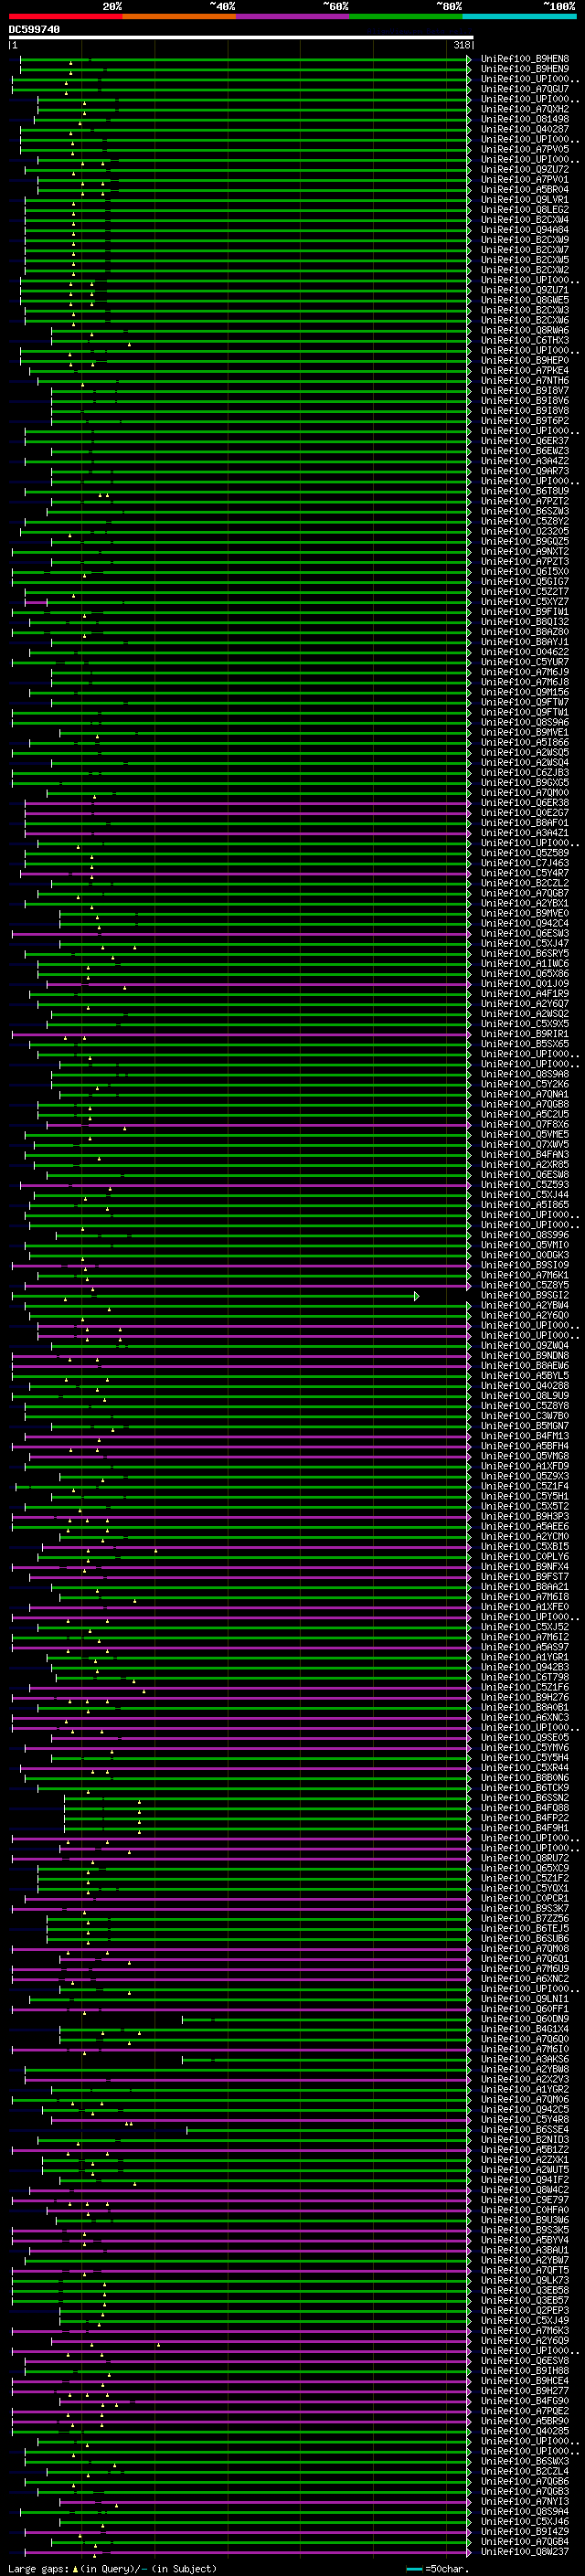
Task: Click the UniRef100_A7PKE4 label
Action: point(525,370)
